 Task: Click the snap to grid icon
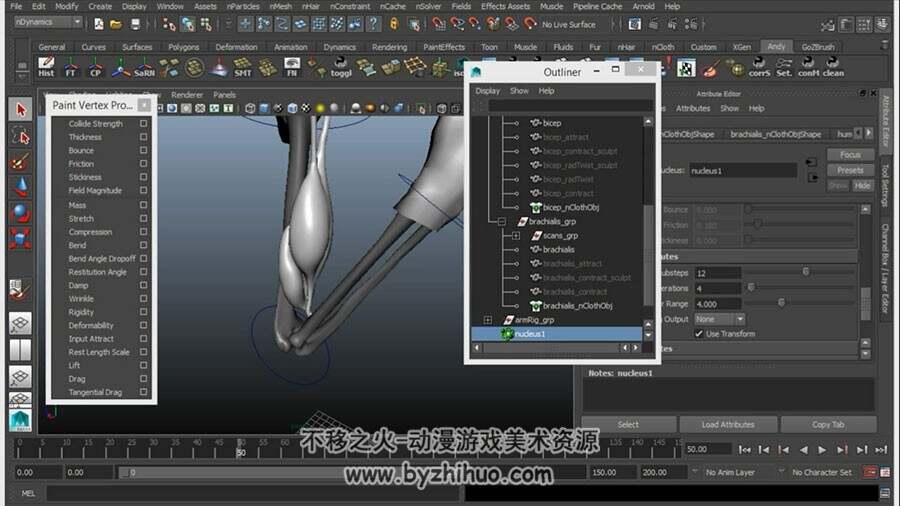(x=438, y=24)
